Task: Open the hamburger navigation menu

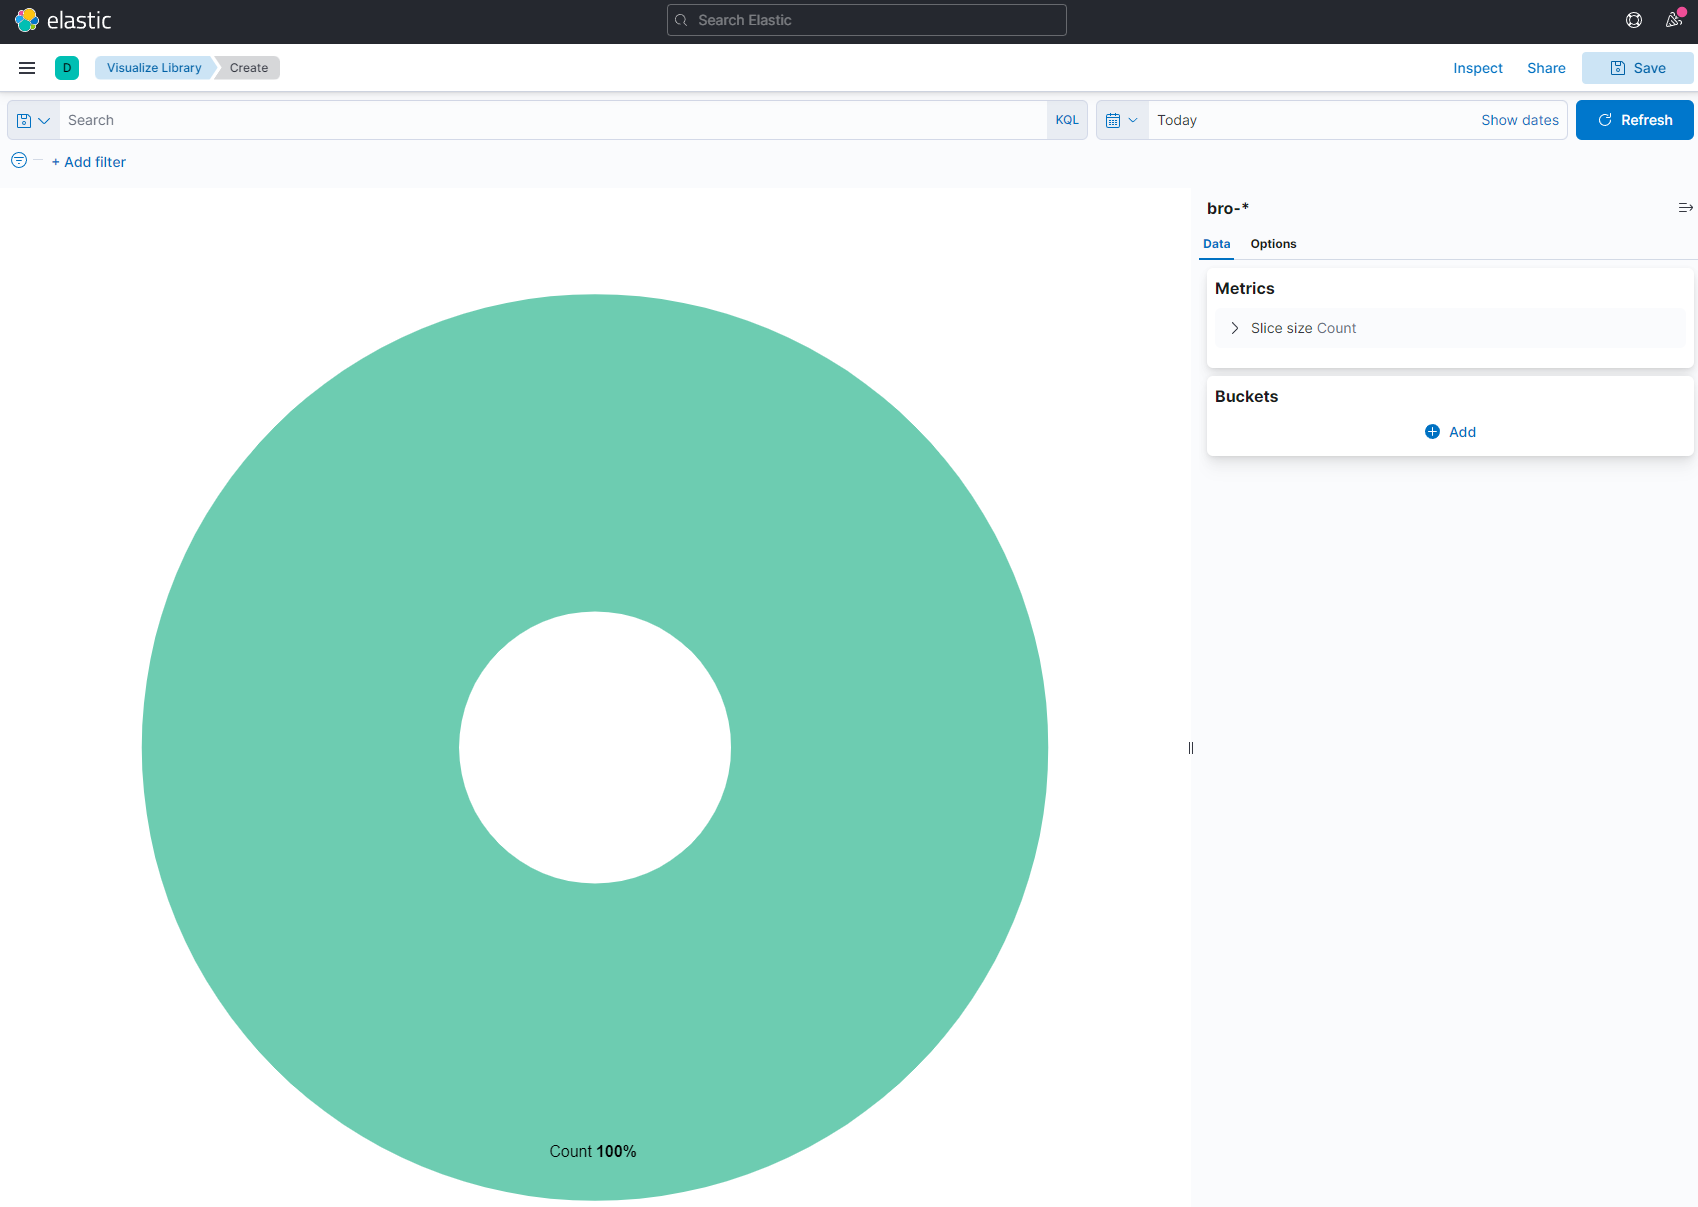Action: [27, 68]
